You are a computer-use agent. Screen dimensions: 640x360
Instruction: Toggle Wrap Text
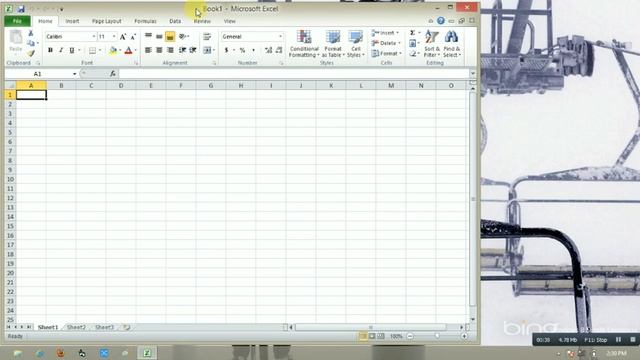[x=207, y=37]
